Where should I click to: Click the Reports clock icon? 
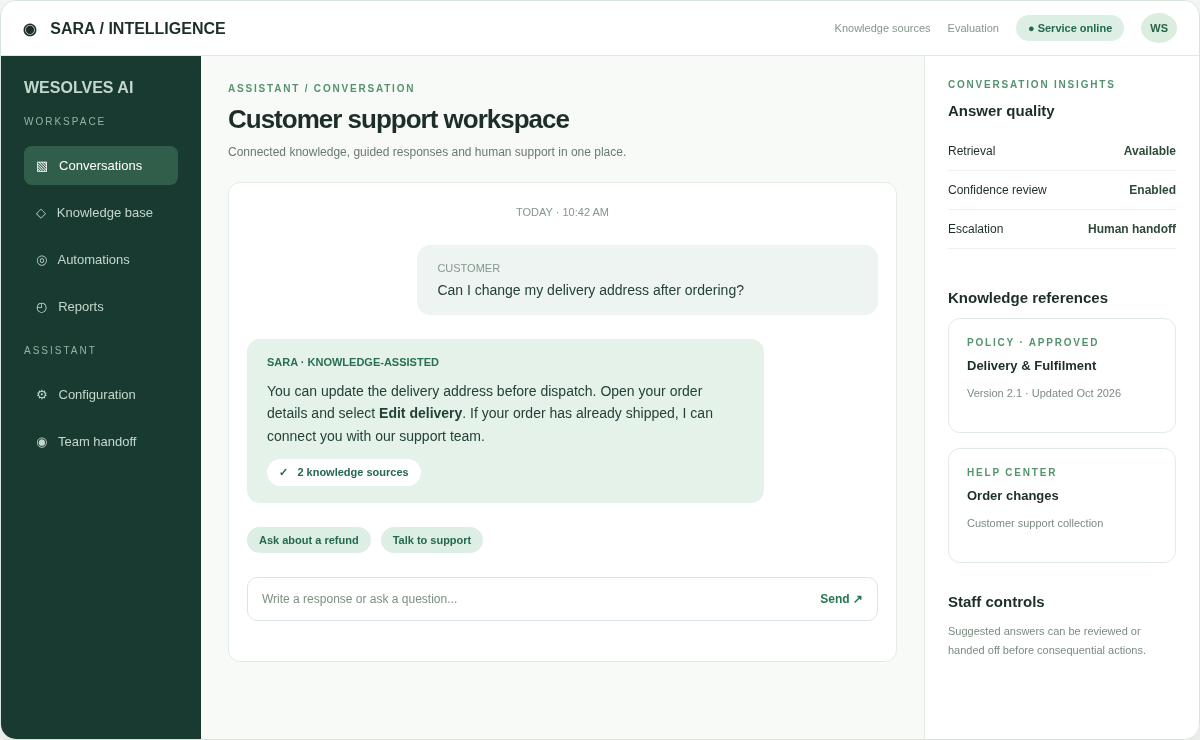tap(42, 307)
